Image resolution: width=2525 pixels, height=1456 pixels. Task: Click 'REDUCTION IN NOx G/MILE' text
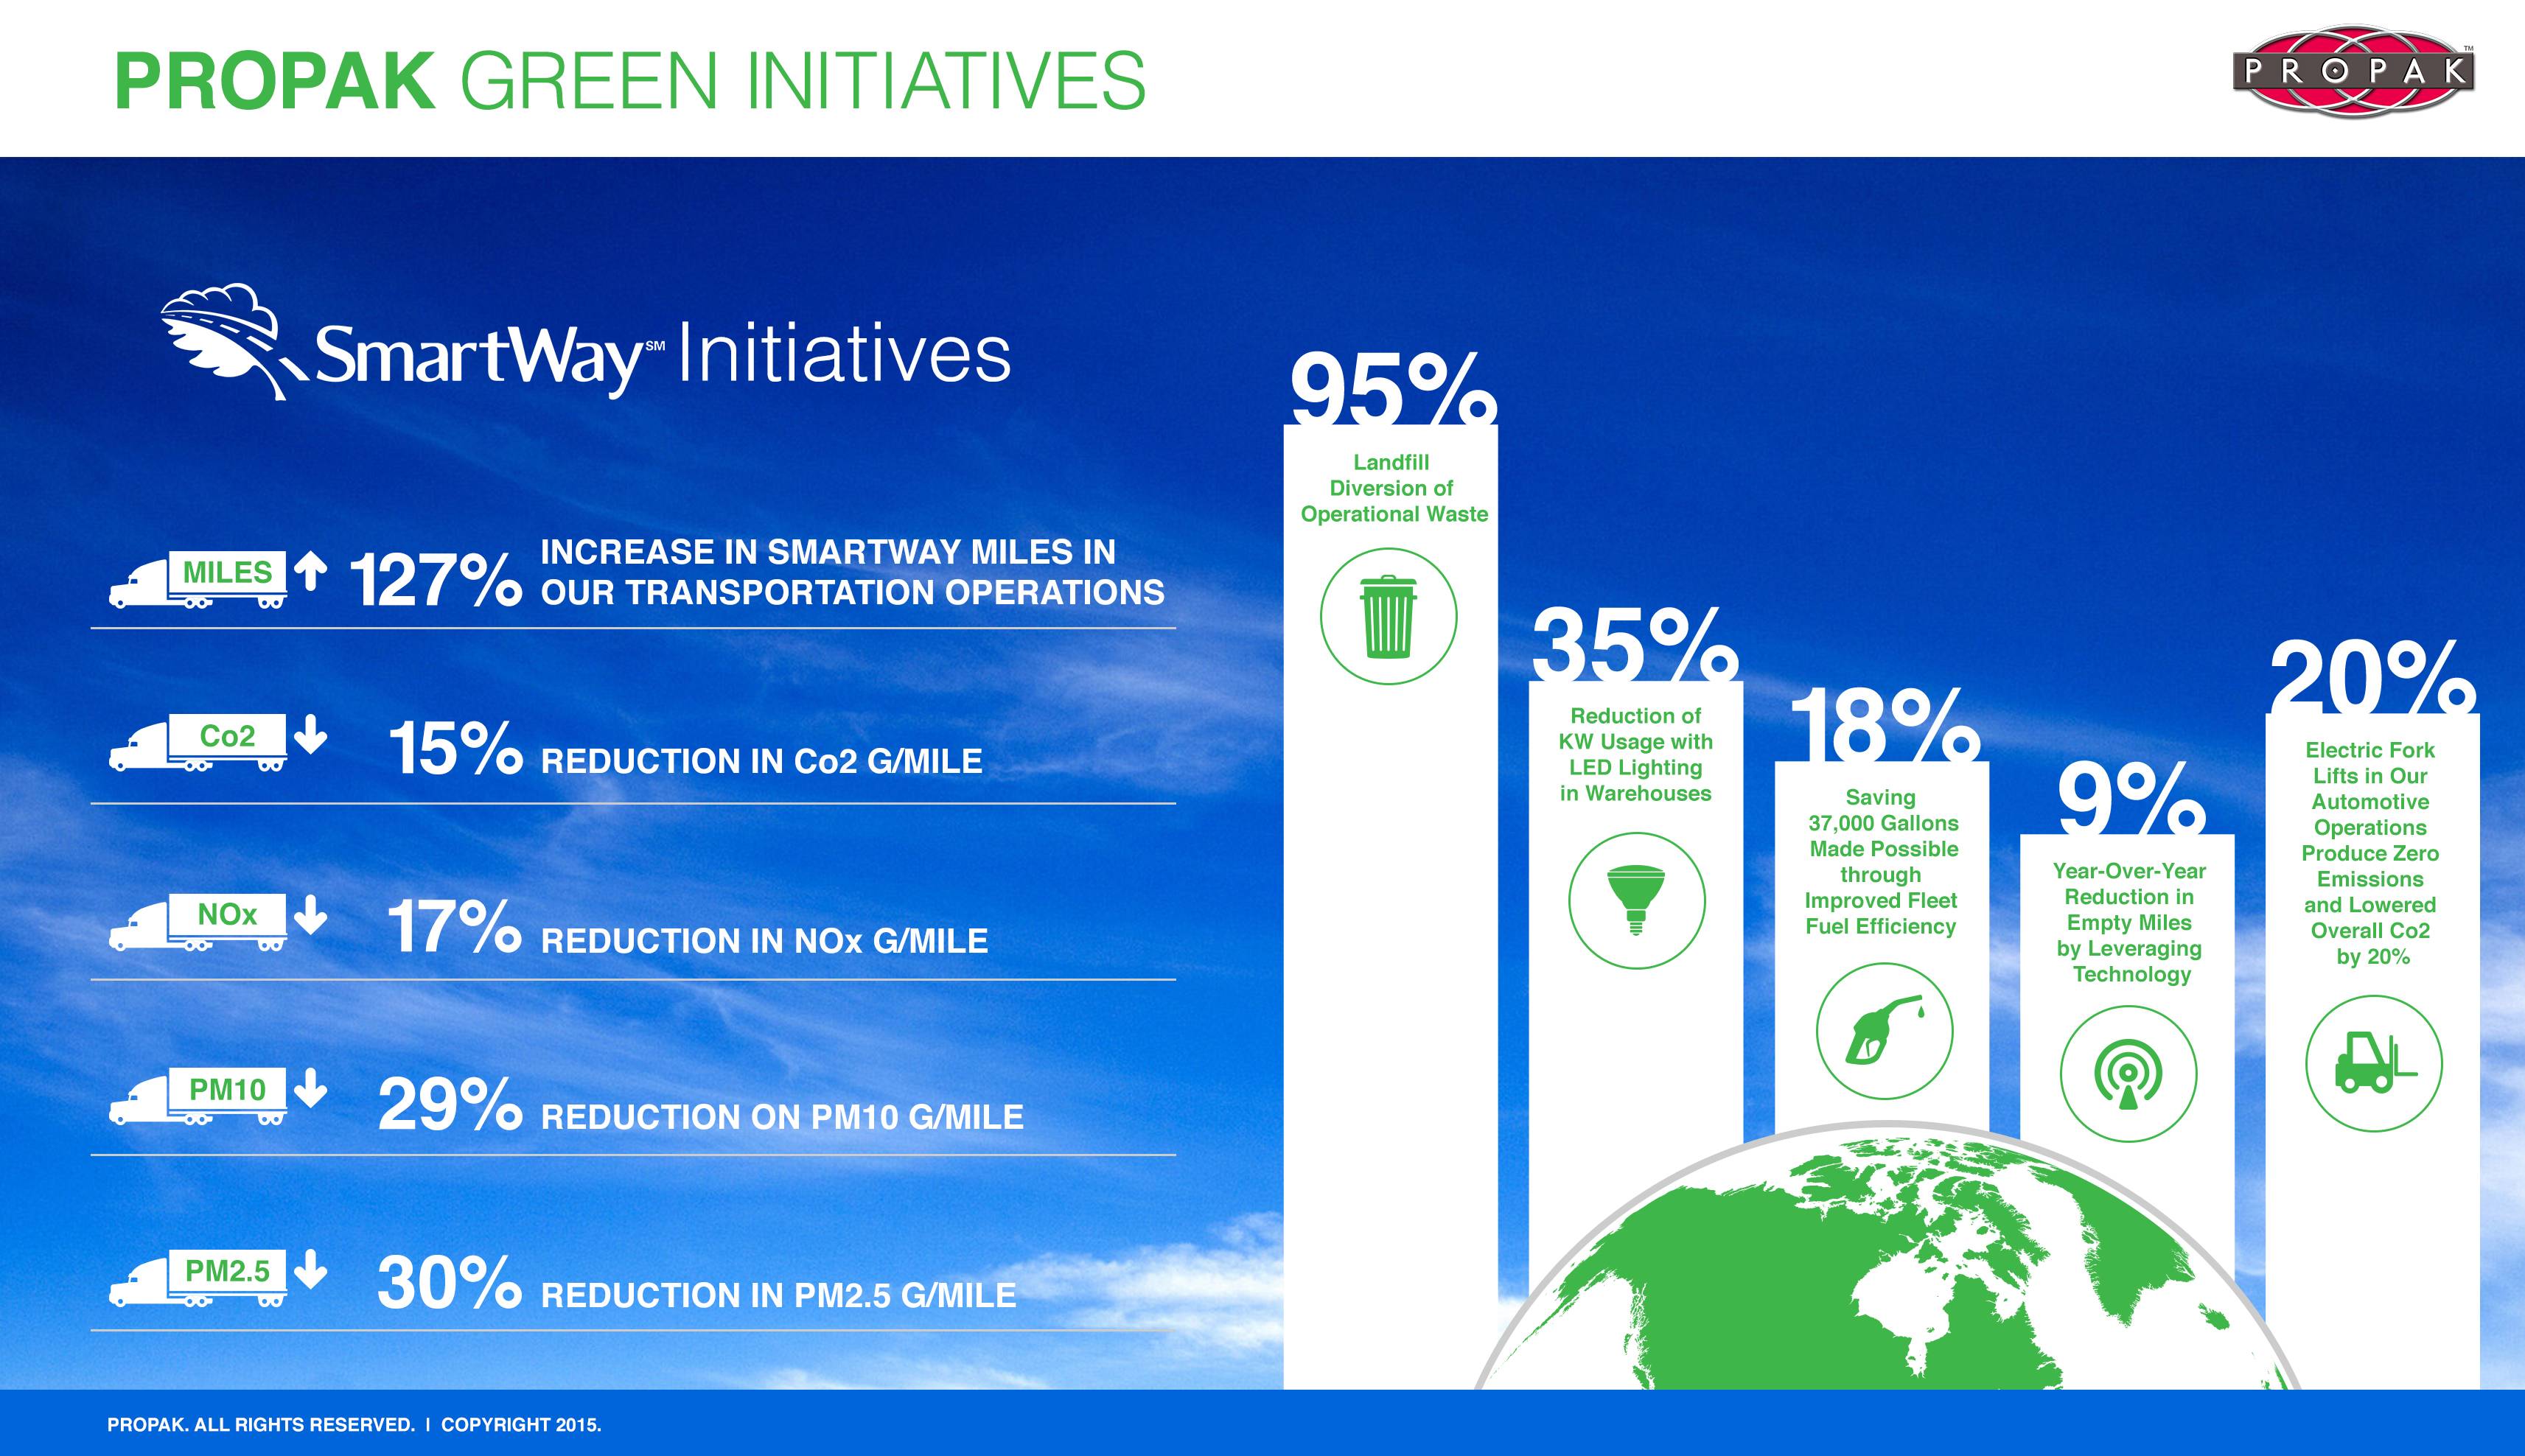[x=764, y=940]
